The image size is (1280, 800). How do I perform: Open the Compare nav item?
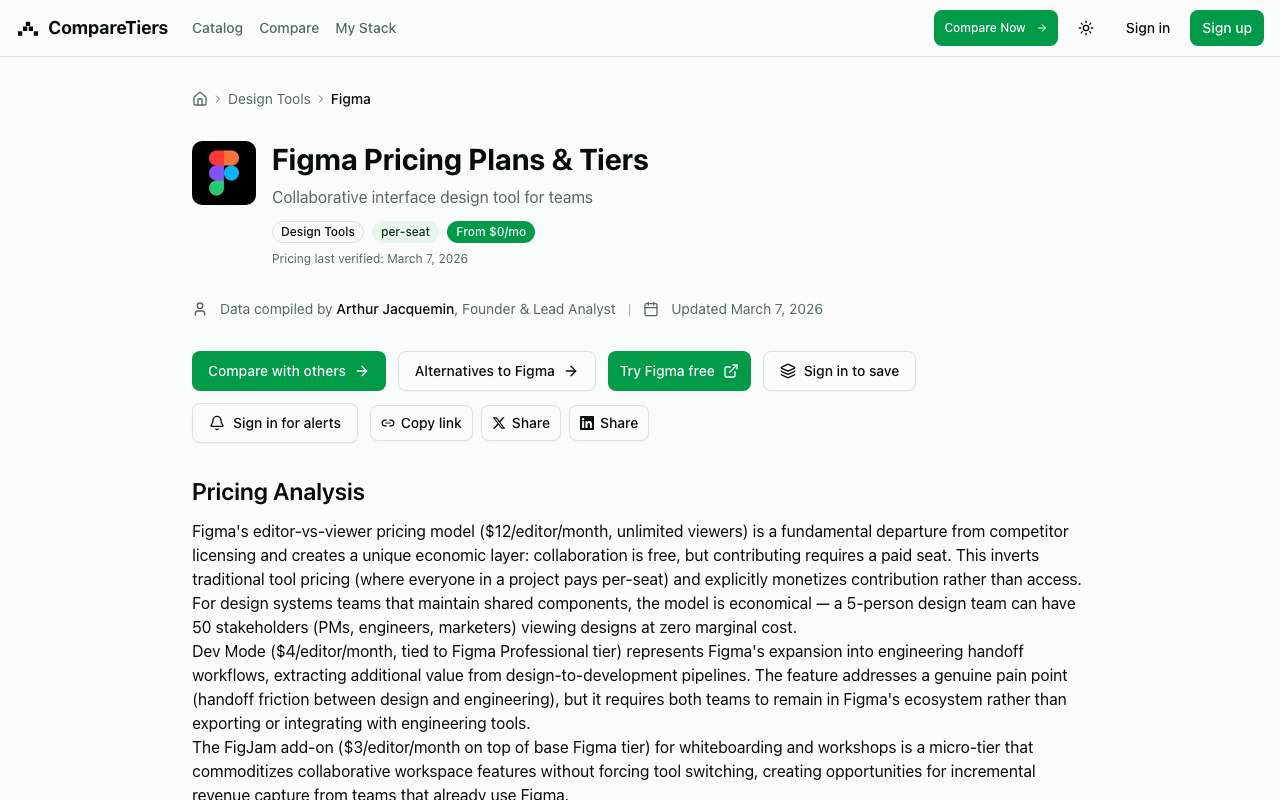pos(289,28)
